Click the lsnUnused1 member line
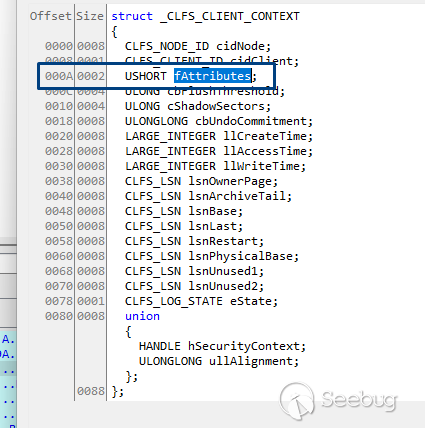 click(x=194, y=271)
